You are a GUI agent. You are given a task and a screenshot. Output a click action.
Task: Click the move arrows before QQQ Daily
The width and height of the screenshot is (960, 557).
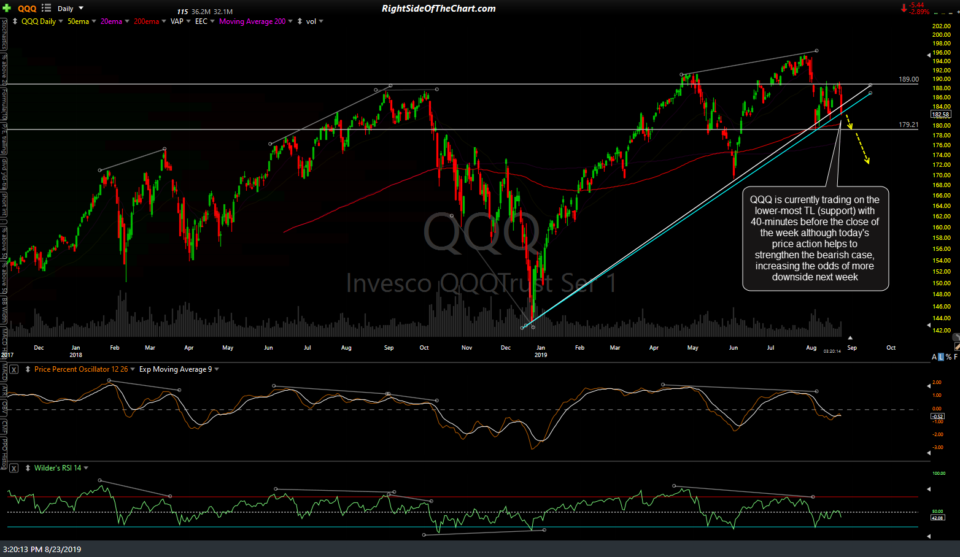[x=15, y=21]
